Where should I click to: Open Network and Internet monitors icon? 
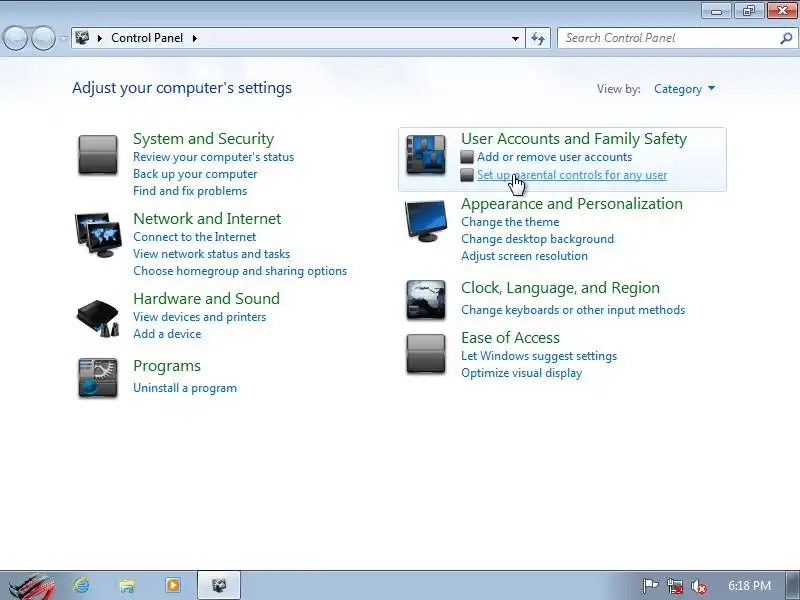pyautogui.click(x=98, y=235)
